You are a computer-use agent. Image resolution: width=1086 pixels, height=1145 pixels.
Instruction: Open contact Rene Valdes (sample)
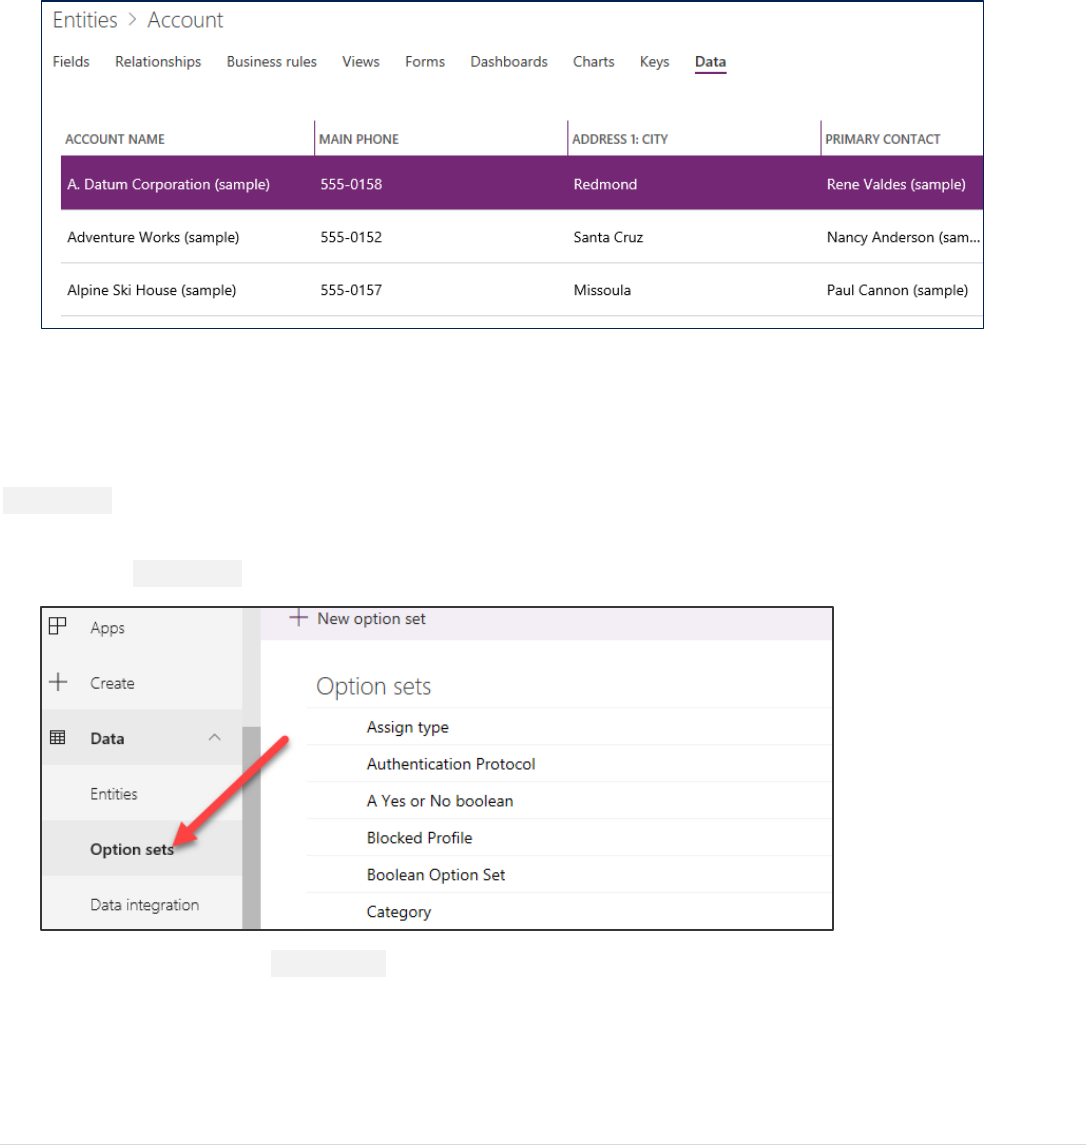896,185
